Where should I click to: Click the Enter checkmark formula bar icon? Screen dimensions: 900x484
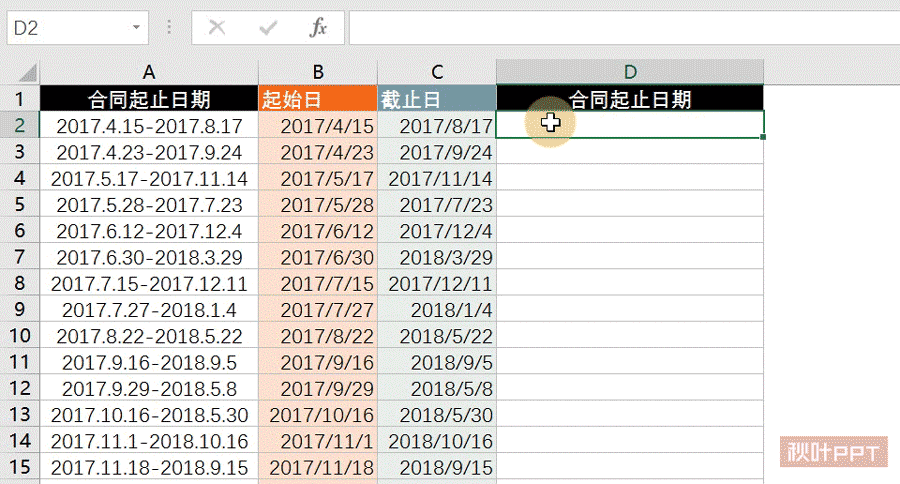coord(267,27)
